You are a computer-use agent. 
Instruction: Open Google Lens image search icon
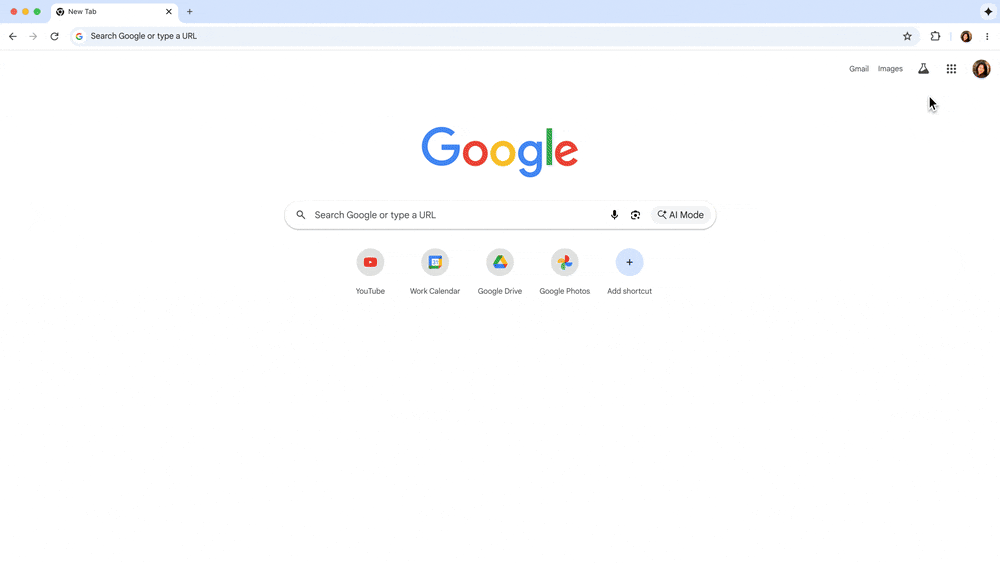point(635,215)
